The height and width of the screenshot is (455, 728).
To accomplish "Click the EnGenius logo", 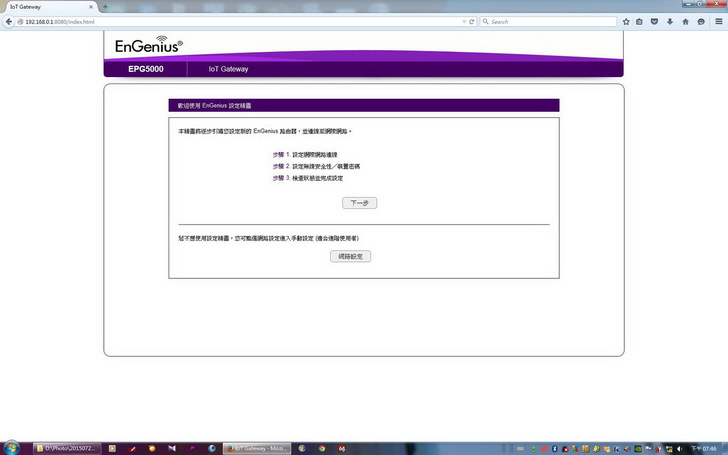I will pyautogui.click(x=147, y=46).
